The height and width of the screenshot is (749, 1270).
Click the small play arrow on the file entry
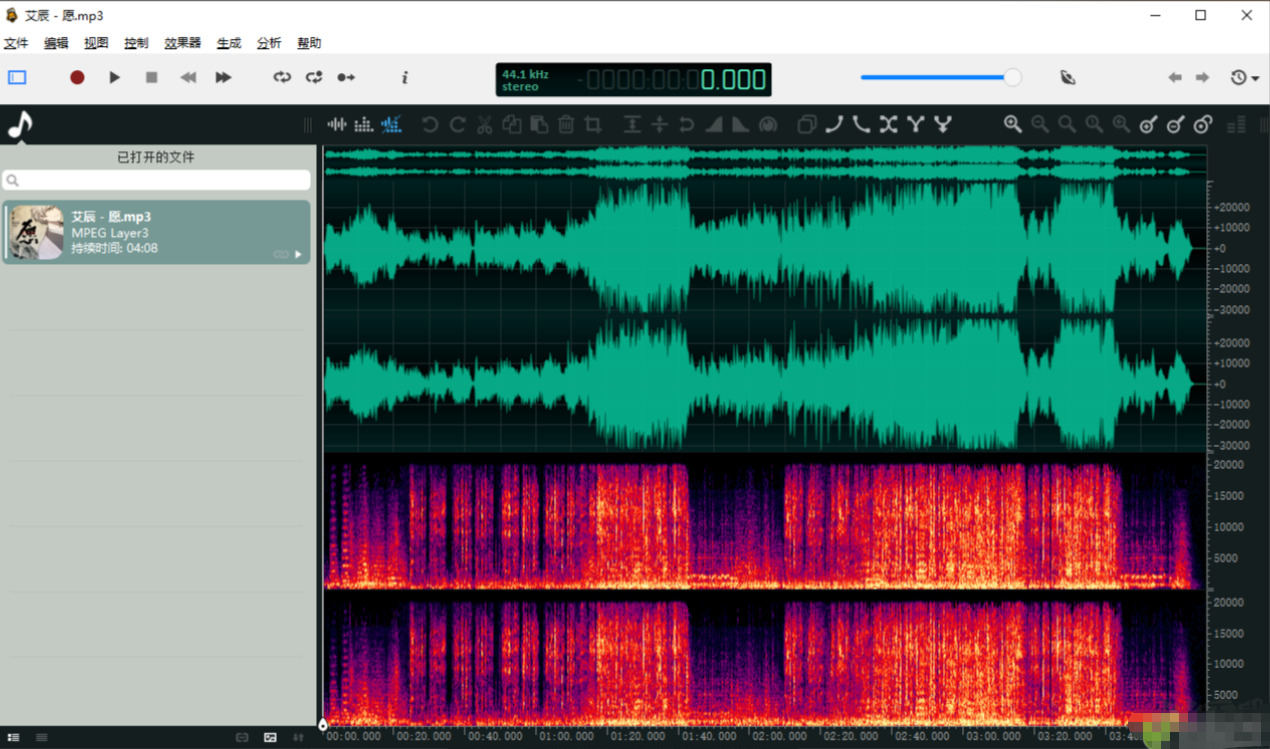tap(298, 254)
